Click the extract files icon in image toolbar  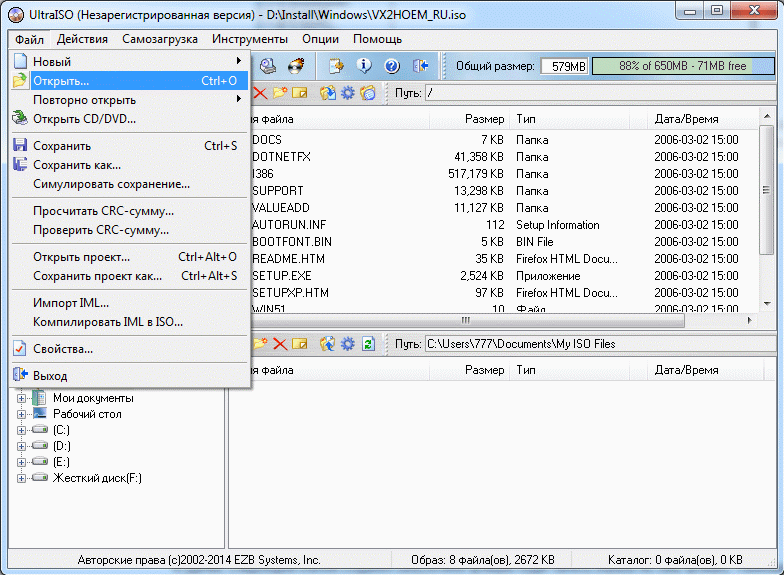pyautogui.click(x=328, y=92)
